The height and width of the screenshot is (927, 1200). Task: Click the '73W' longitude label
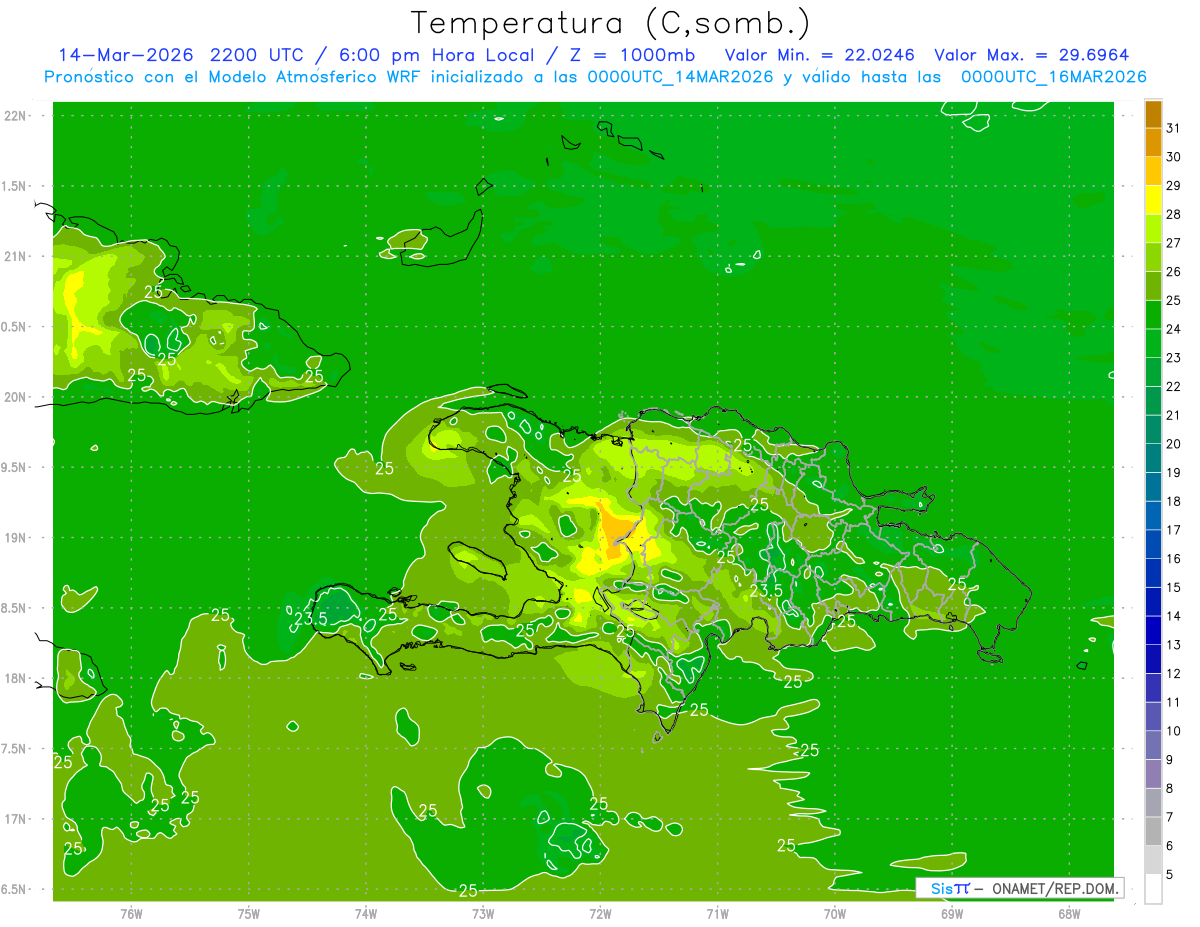pos(483,913)
